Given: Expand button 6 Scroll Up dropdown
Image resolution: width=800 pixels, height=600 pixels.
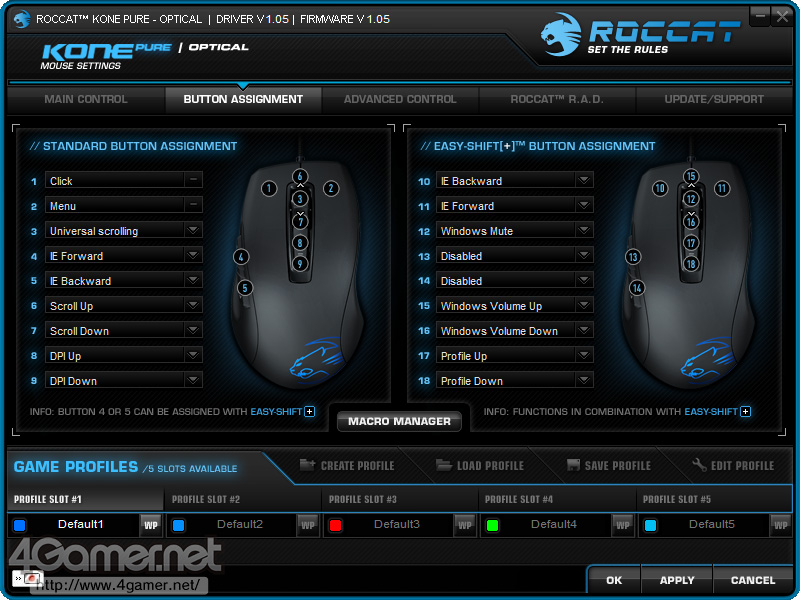Looking at the screenshot, I should pos(193,305).
